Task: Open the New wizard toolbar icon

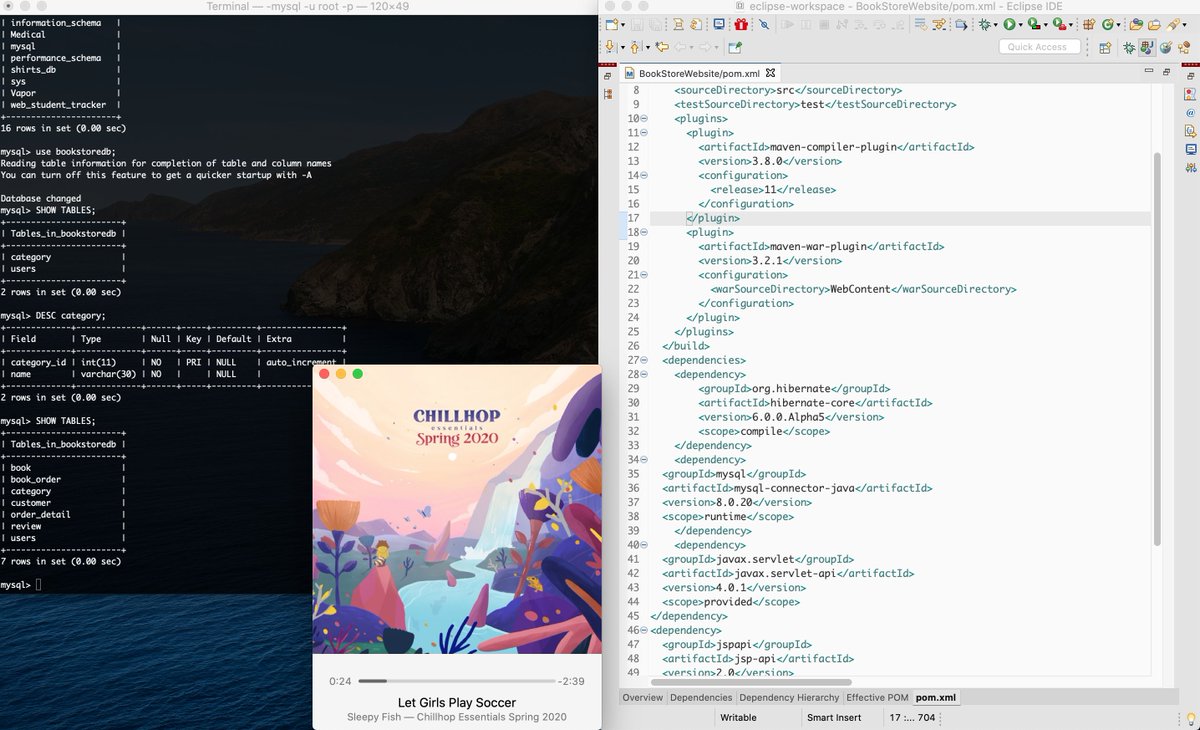Action: click(x=611, y=24)
